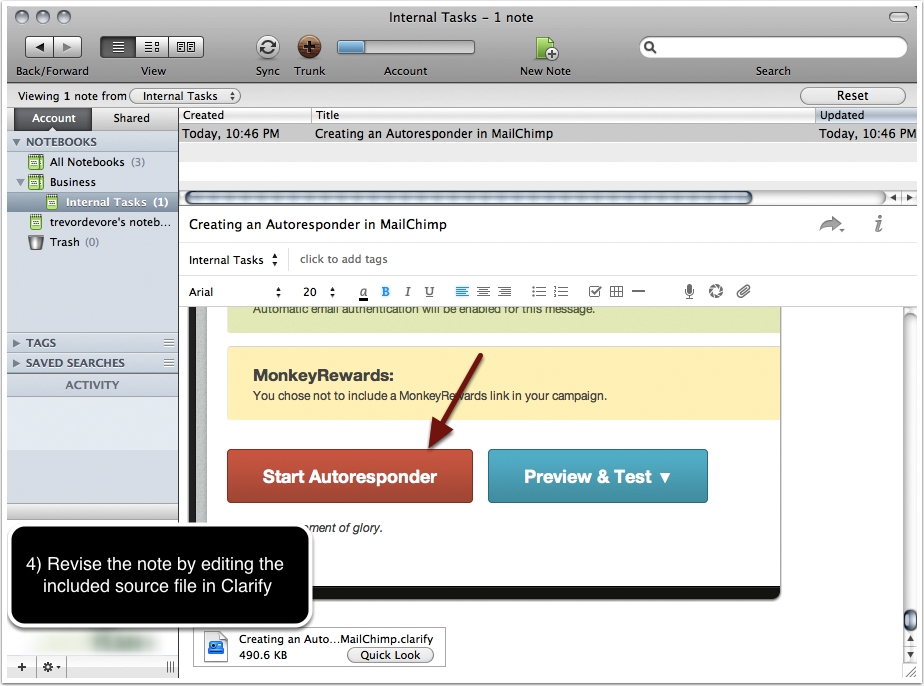Open the SAVED SEARCHES options handle

point(169,363)
